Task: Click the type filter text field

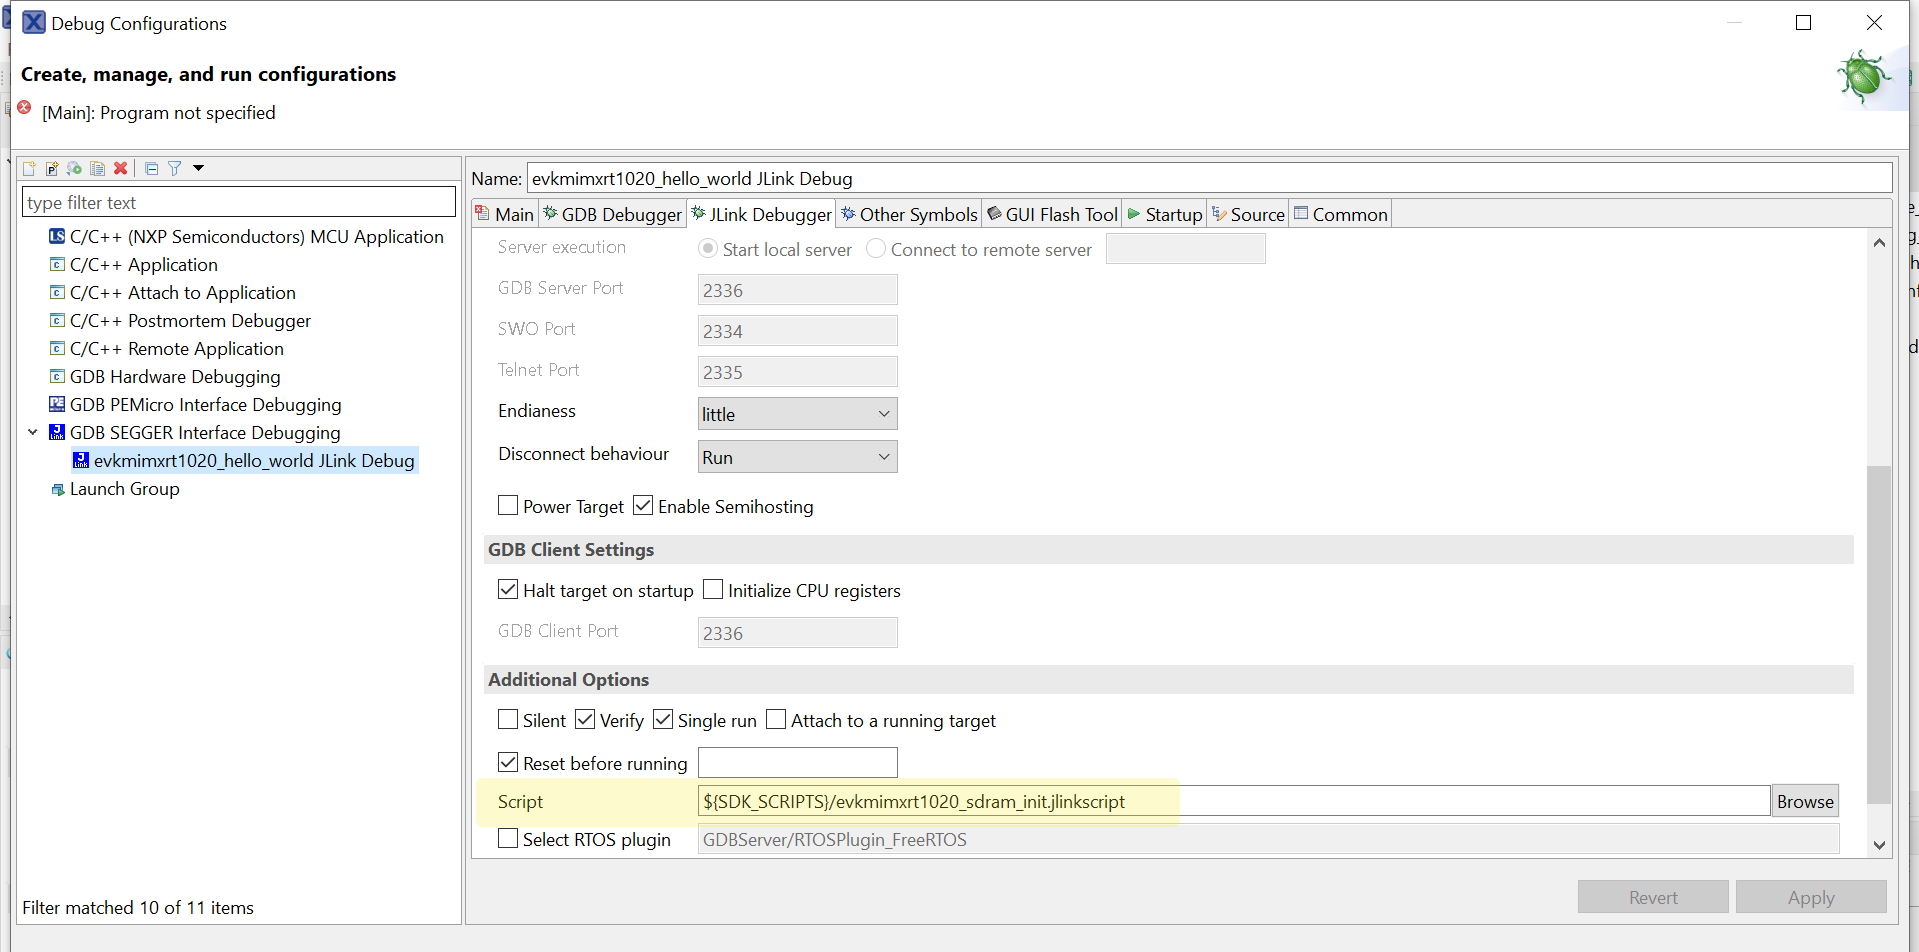Action: 238,202
